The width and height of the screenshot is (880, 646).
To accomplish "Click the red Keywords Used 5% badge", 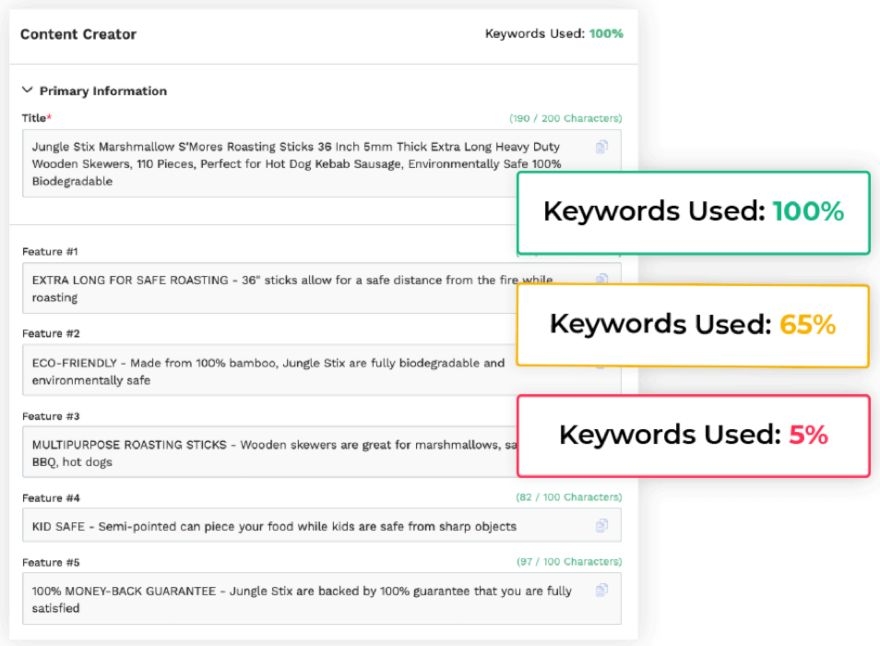I will point(692,435).
